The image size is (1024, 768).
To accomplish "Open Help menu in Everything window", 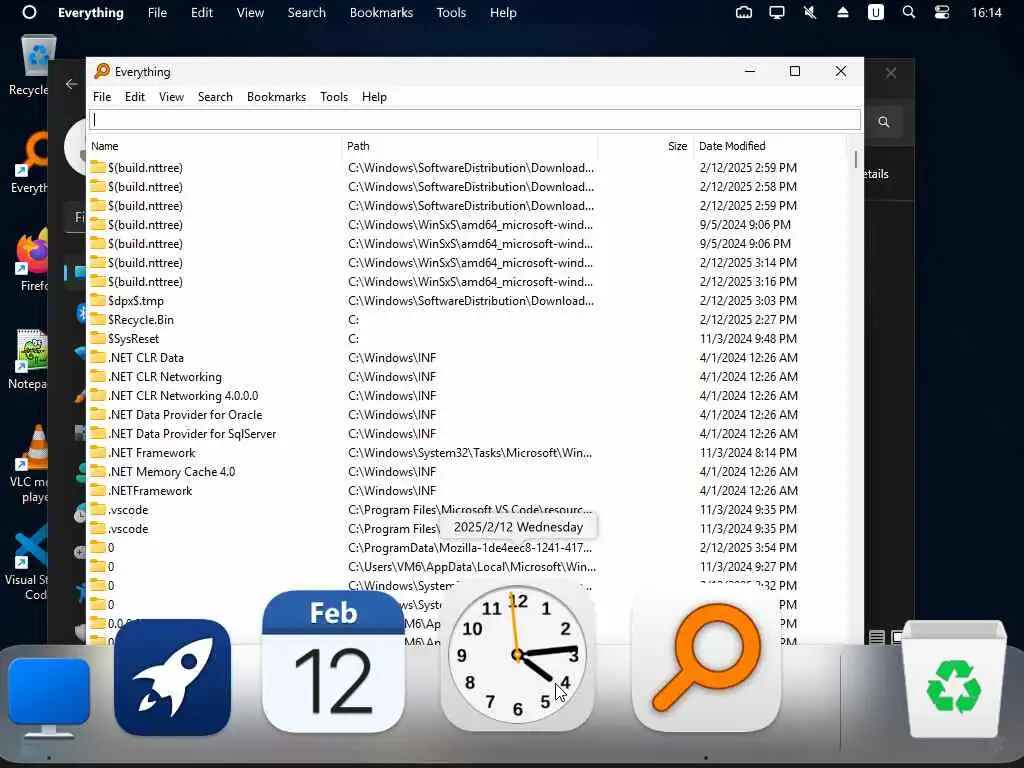I will [x=374, y=97].
